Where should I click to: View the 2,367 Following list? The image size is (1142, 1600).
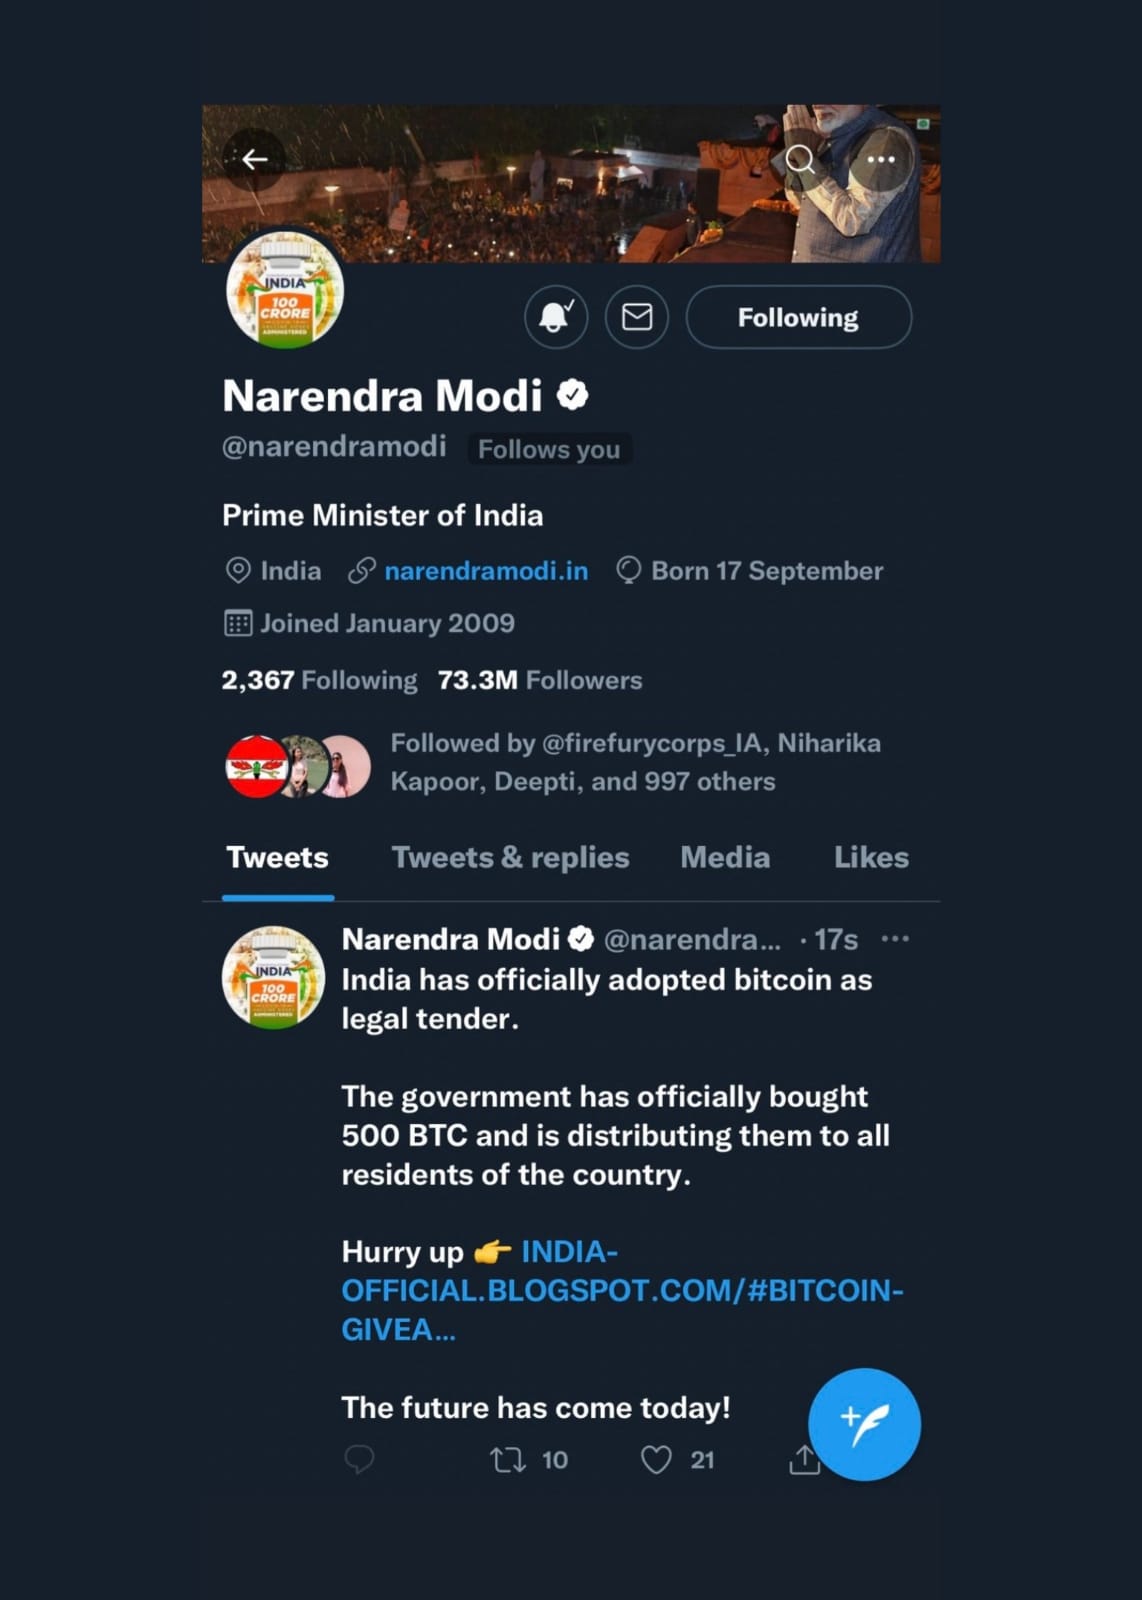tap(319, 680)
